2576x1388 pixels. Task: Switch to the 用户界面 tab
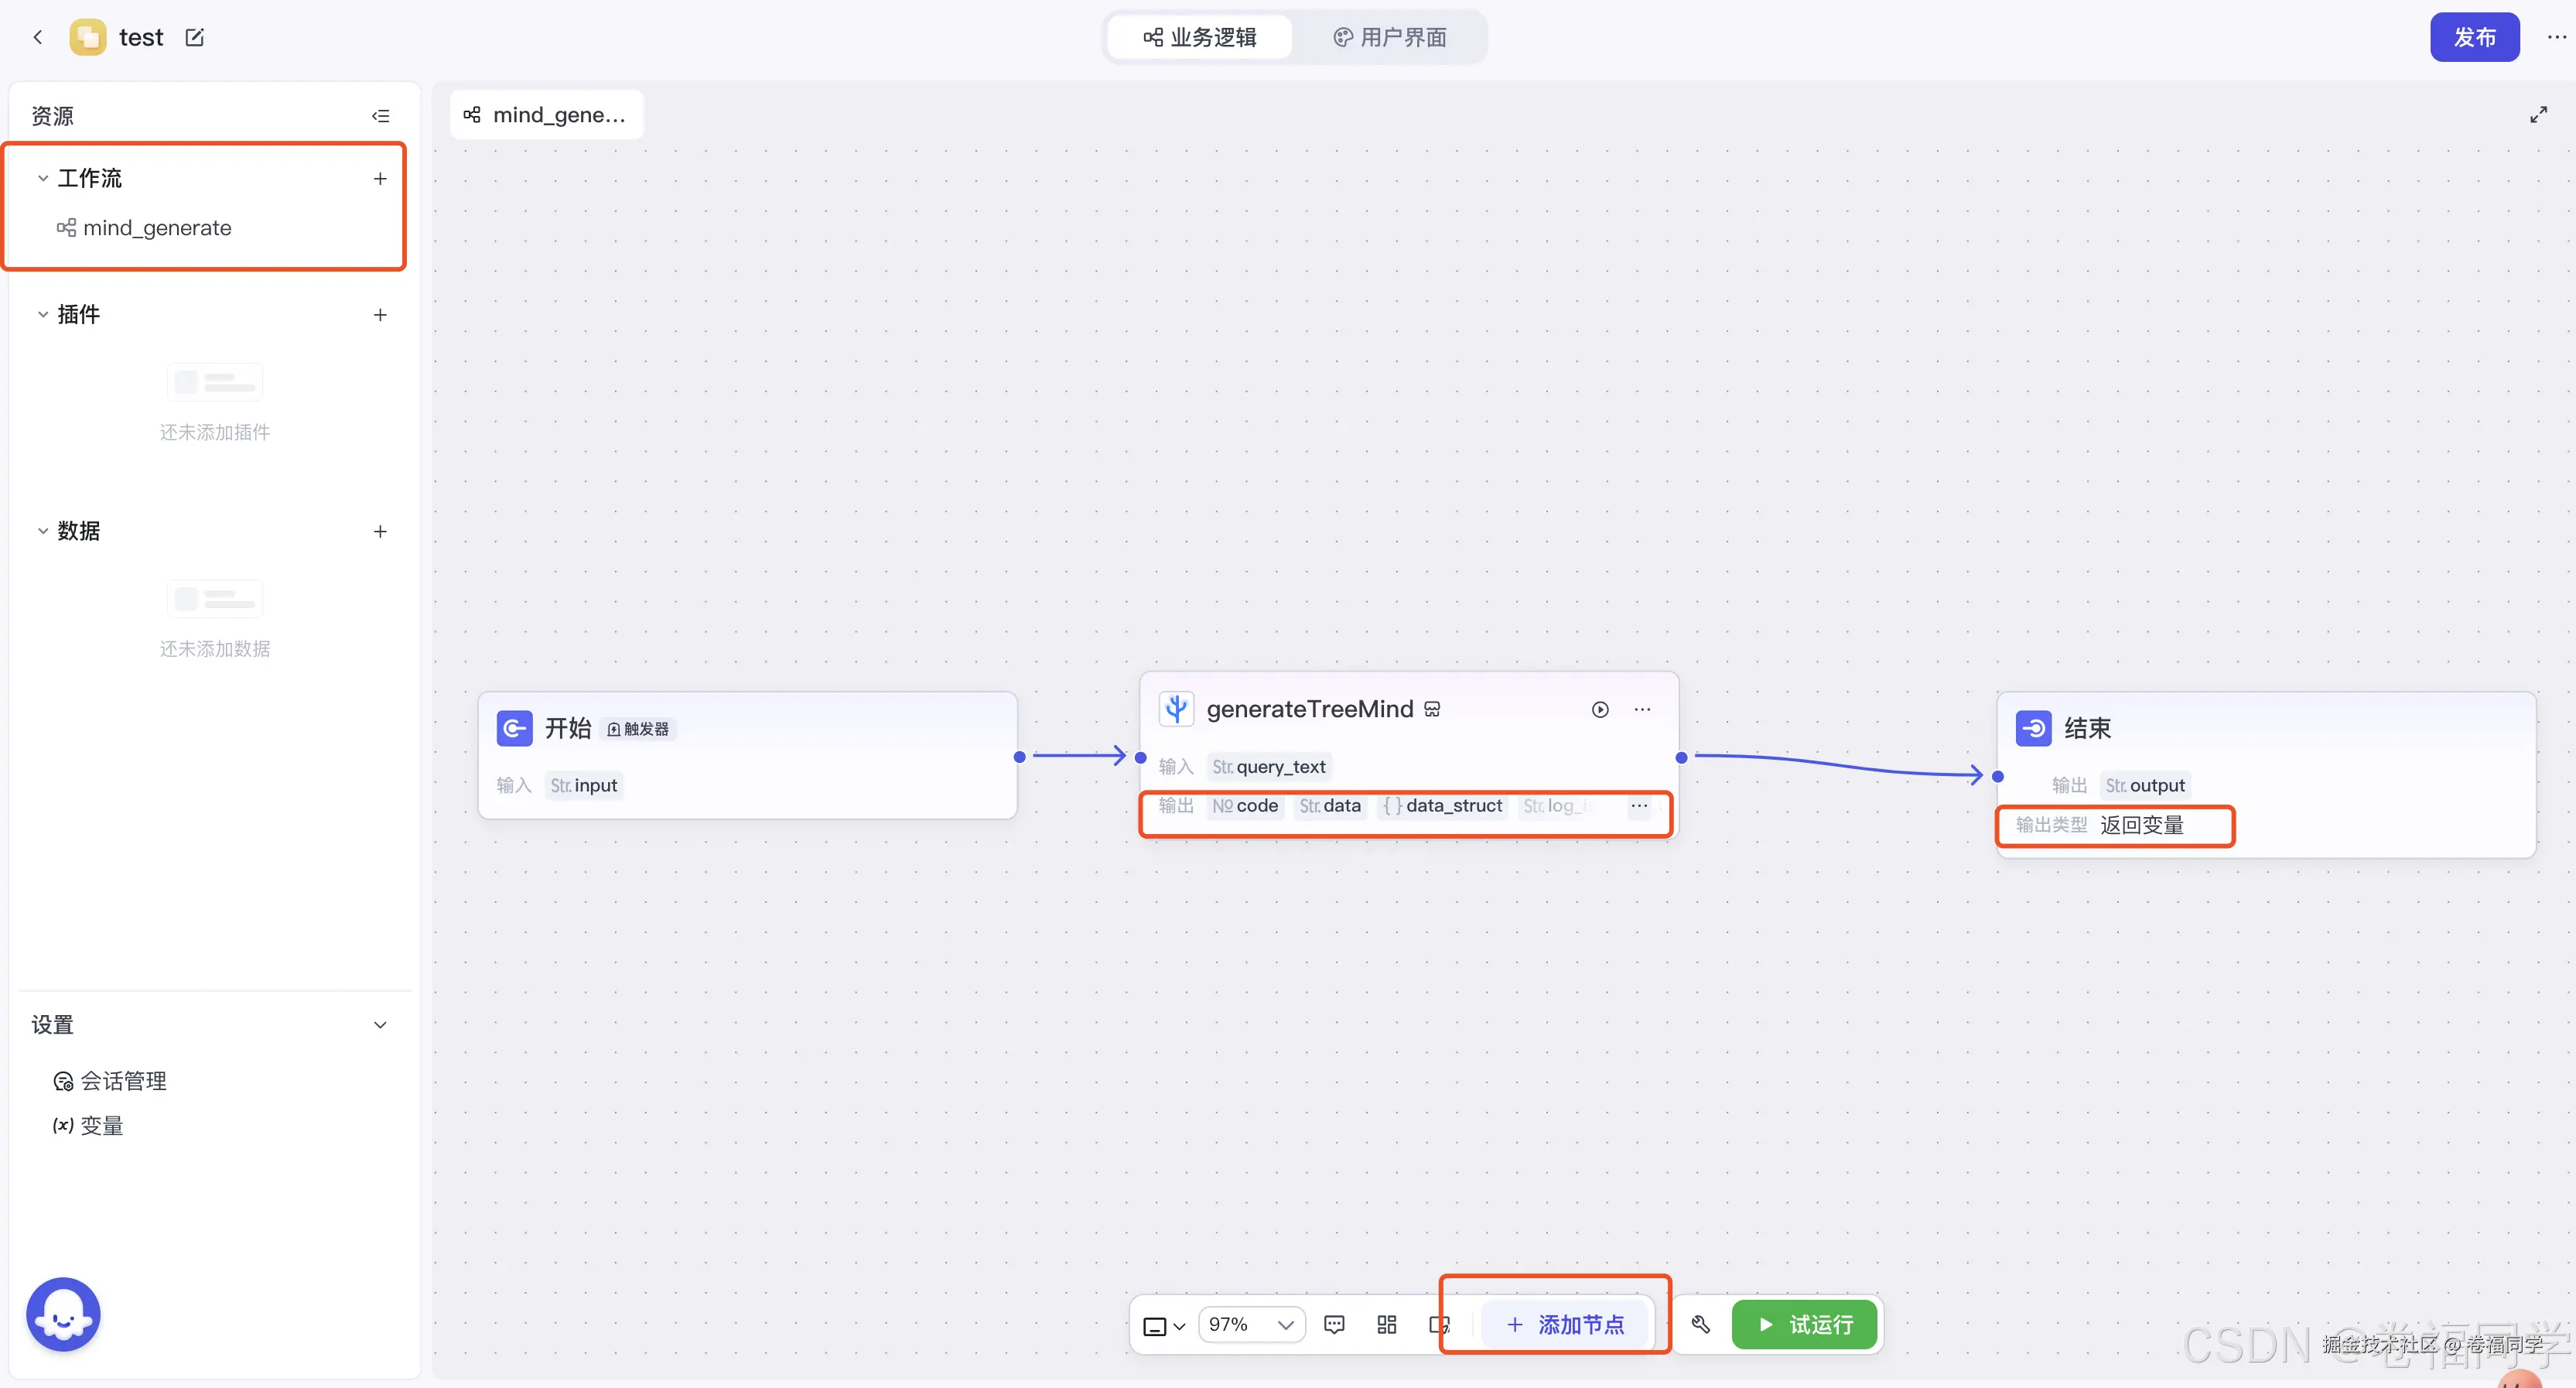1390,38
